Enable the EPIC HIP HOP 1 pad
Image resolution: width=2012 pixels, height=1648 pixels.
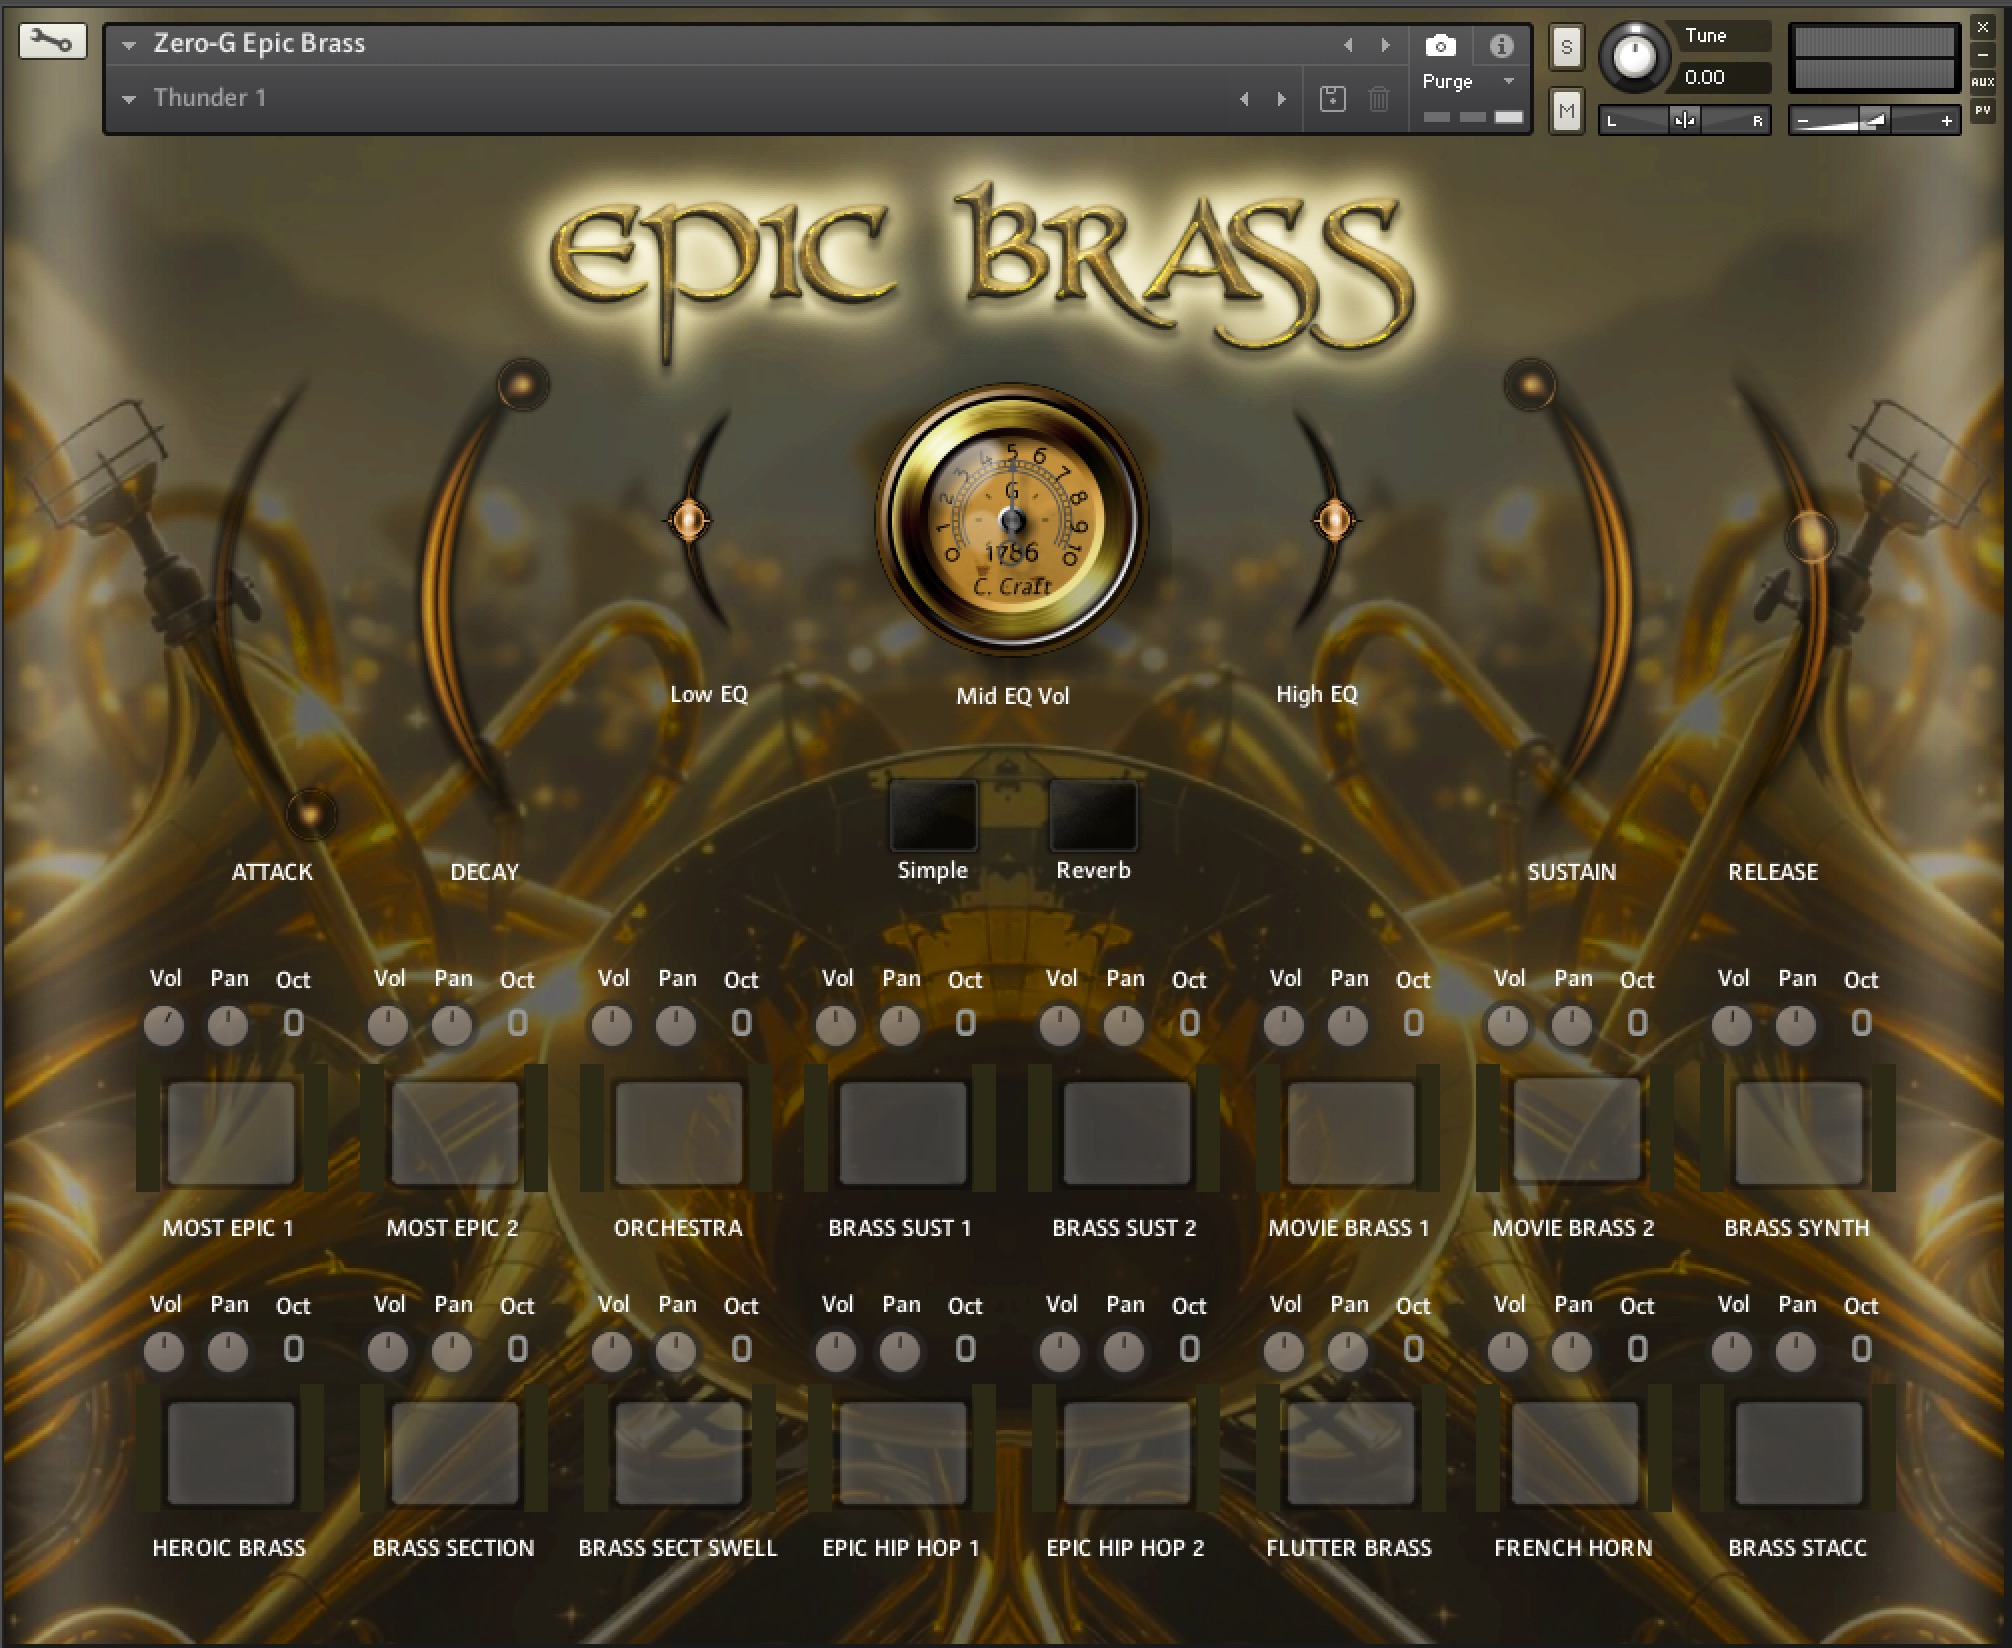[903, 1453]
